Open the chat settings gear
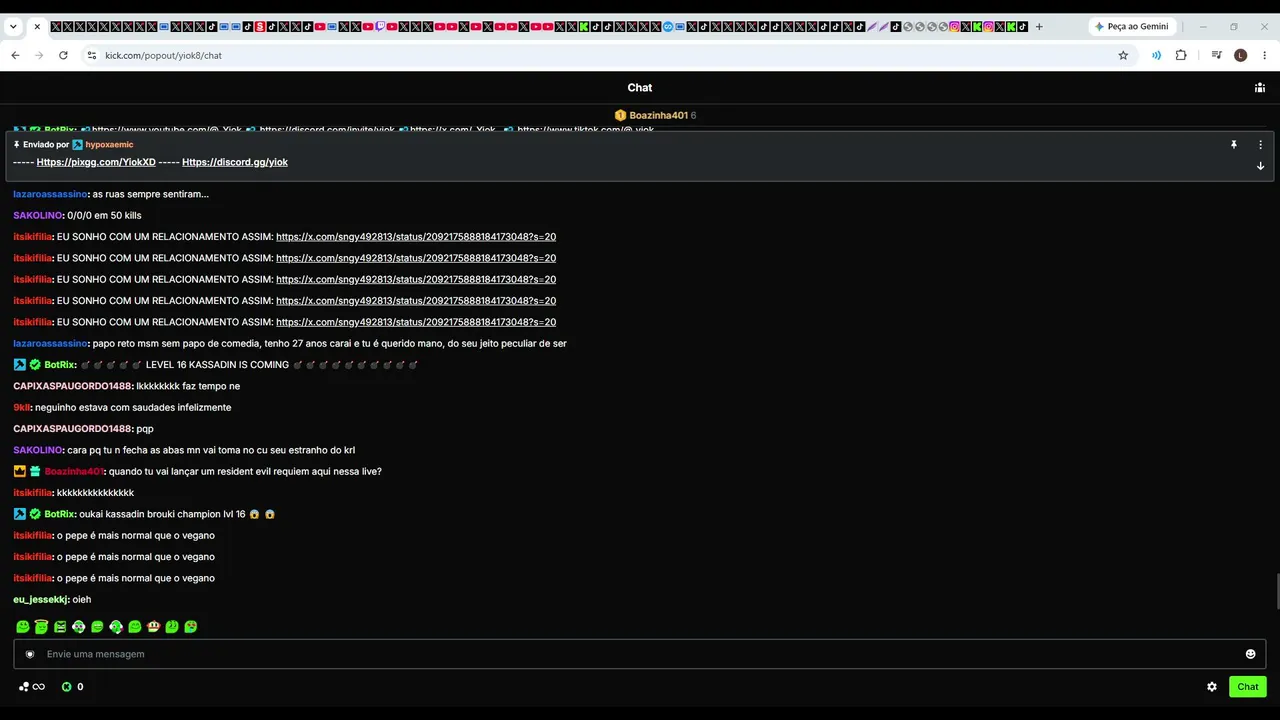 1212,687
